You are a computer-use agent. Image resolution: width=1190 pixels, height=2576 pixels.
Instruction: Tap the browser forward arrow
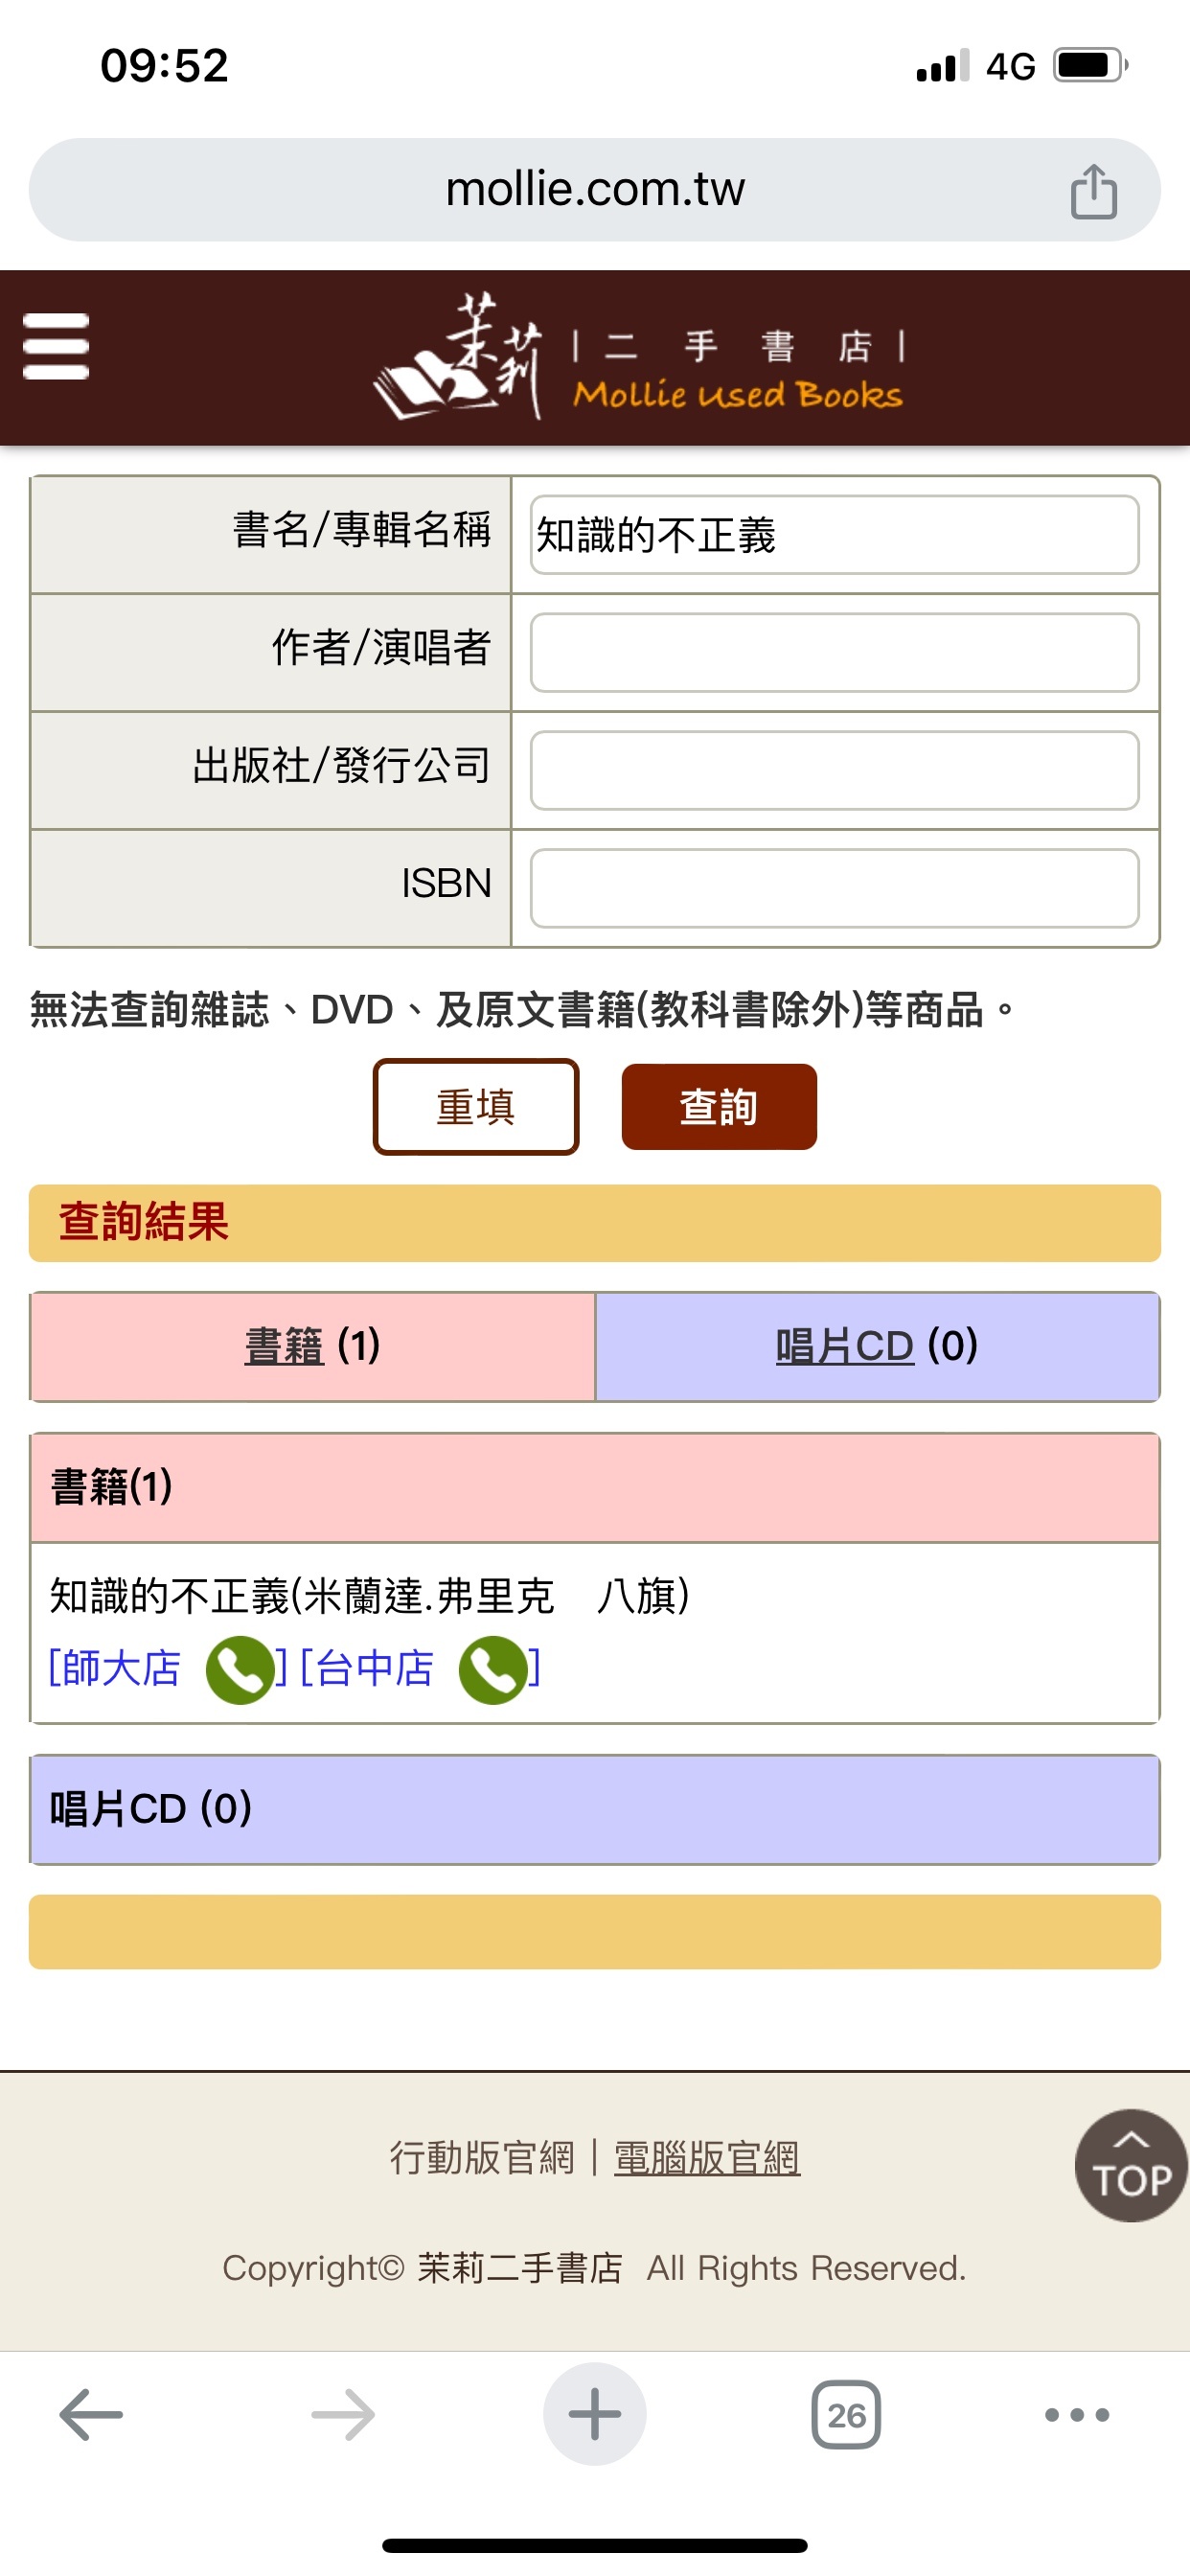pyautogui.click(x=343, y=2414)
